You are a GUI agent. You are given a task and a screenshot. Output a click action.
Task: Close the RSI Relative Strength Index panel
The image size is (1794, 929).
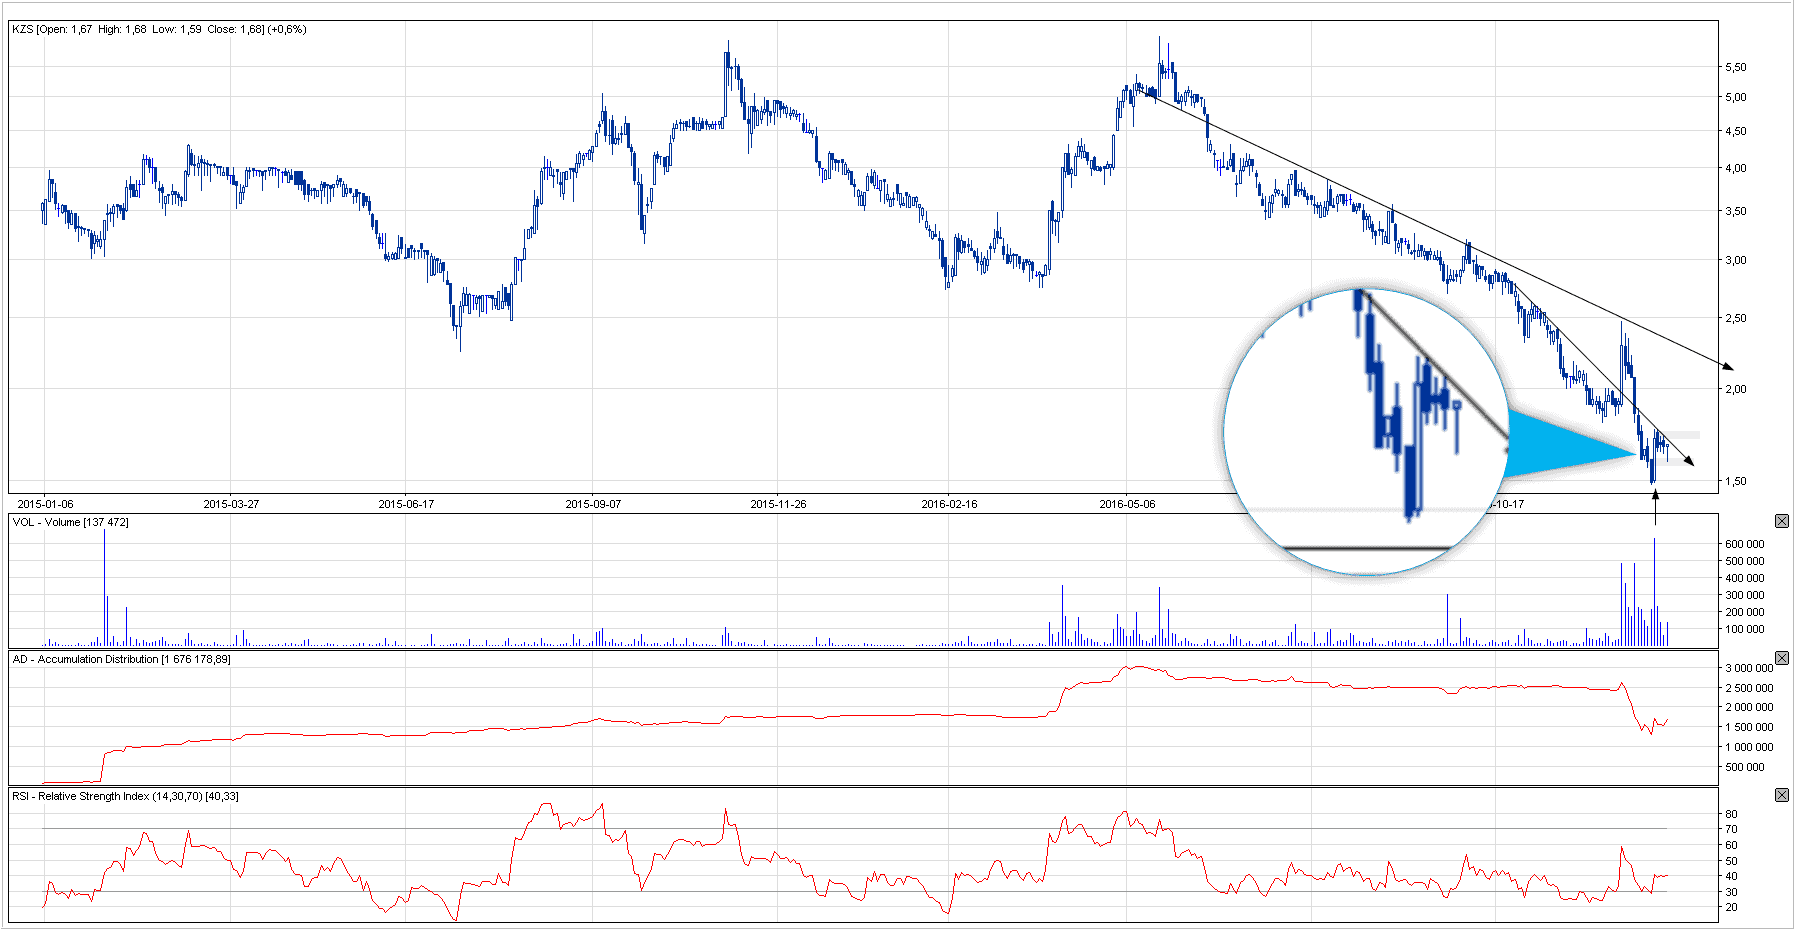[x=1781, y=795]
